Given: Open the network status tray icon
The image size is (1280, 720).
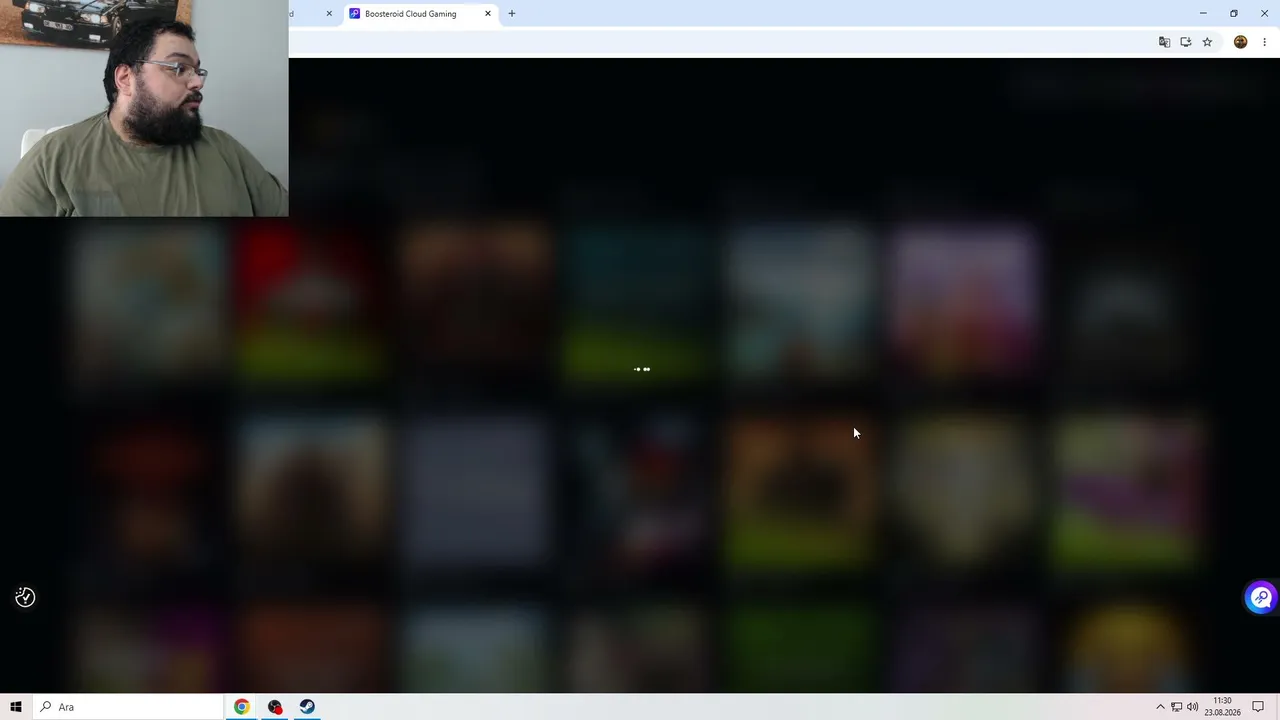Looking at the screenshot, I should [x=1177, y=707].
